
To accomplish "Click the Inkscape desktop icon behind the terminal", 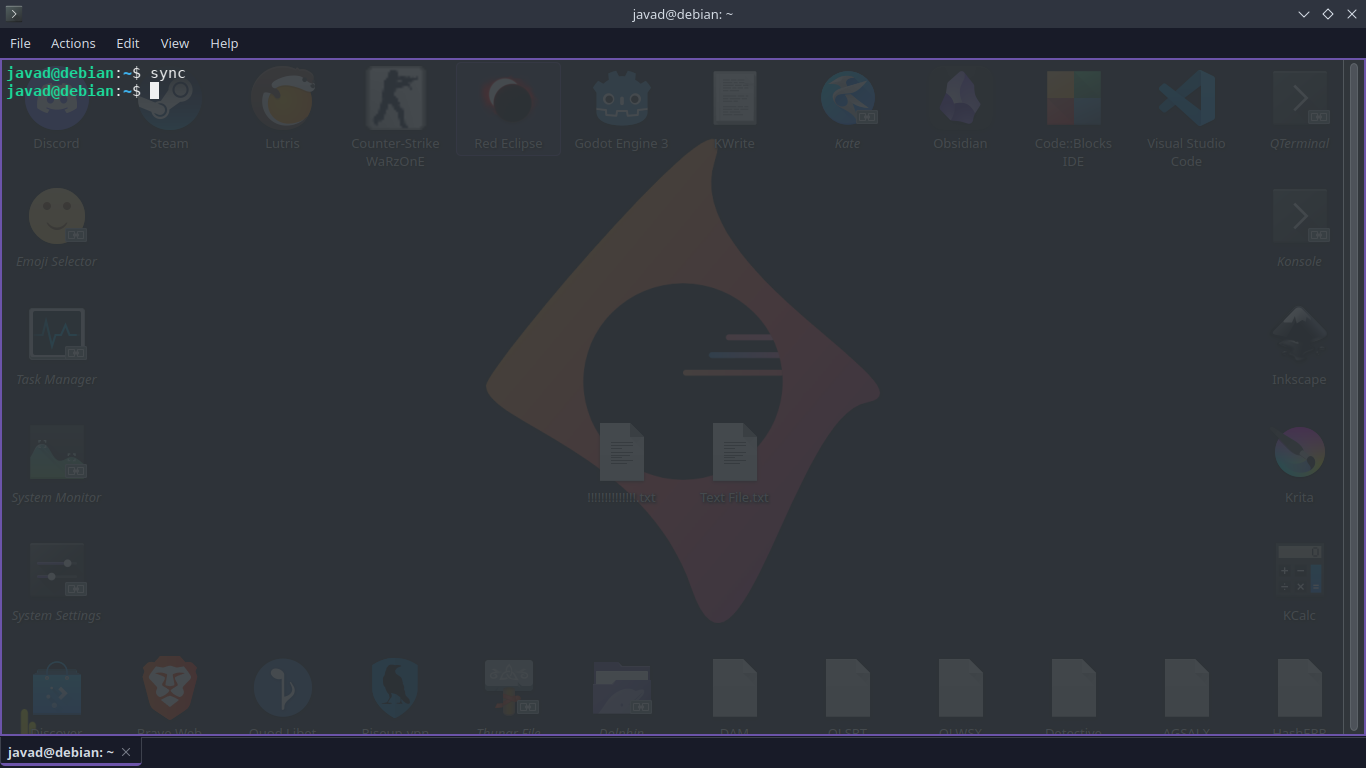I will click(x=1299, y=334).
